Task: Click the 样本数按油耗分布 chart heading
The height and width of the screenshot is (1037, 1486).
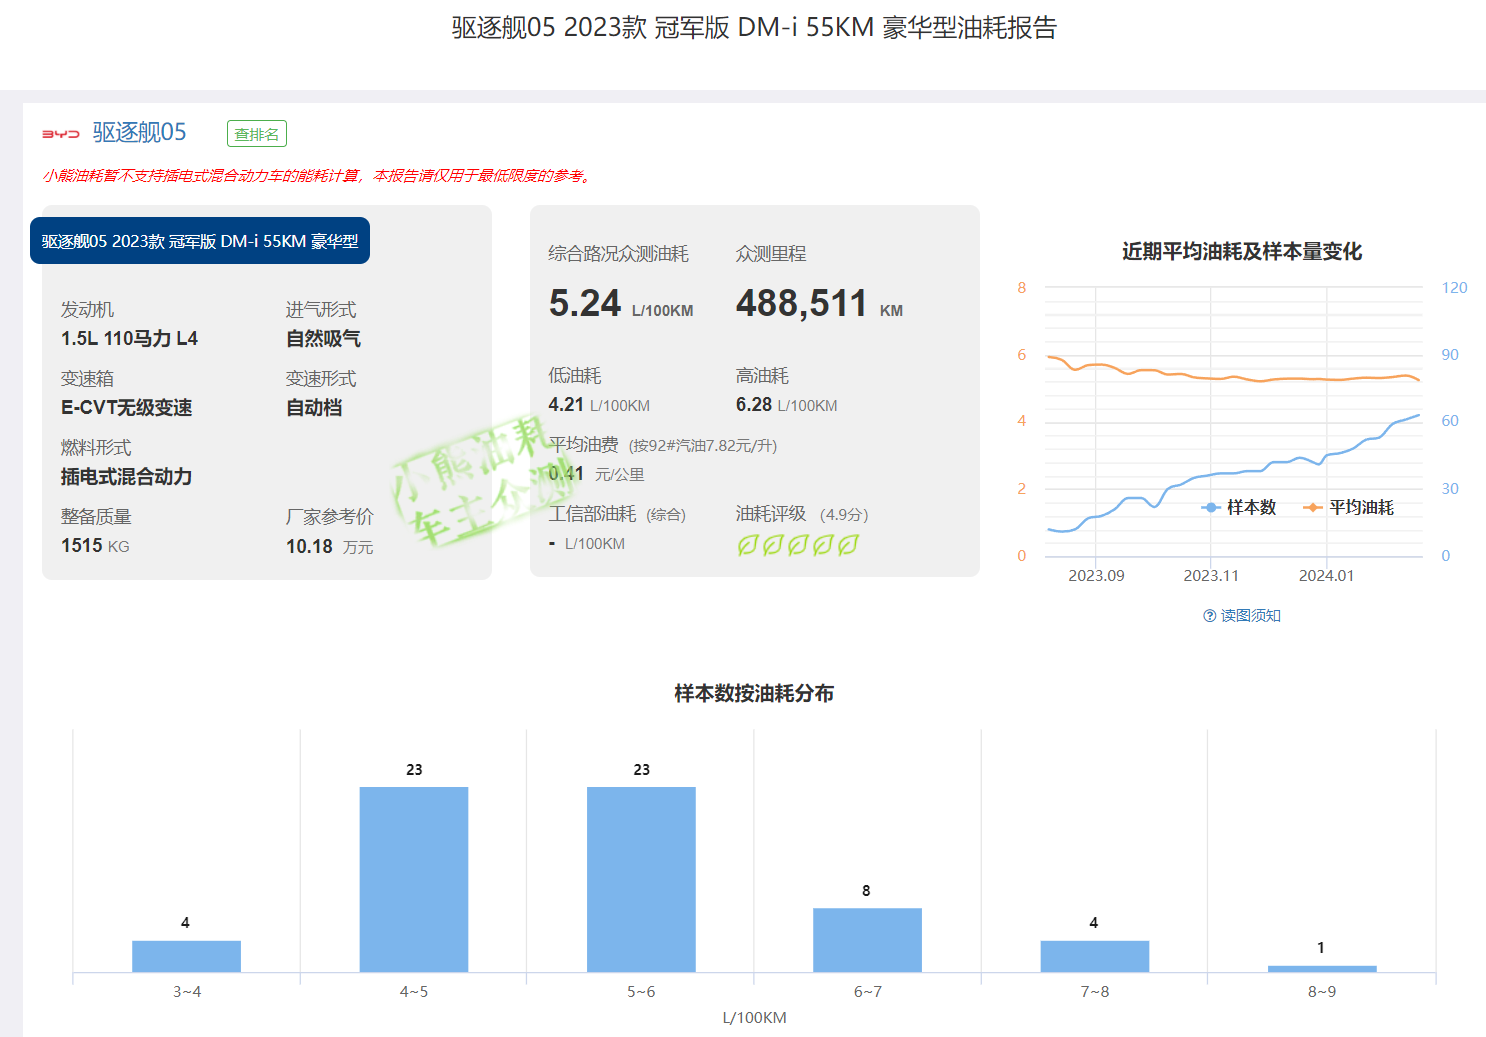Action: pyautogui.click(x=754, y=694)
